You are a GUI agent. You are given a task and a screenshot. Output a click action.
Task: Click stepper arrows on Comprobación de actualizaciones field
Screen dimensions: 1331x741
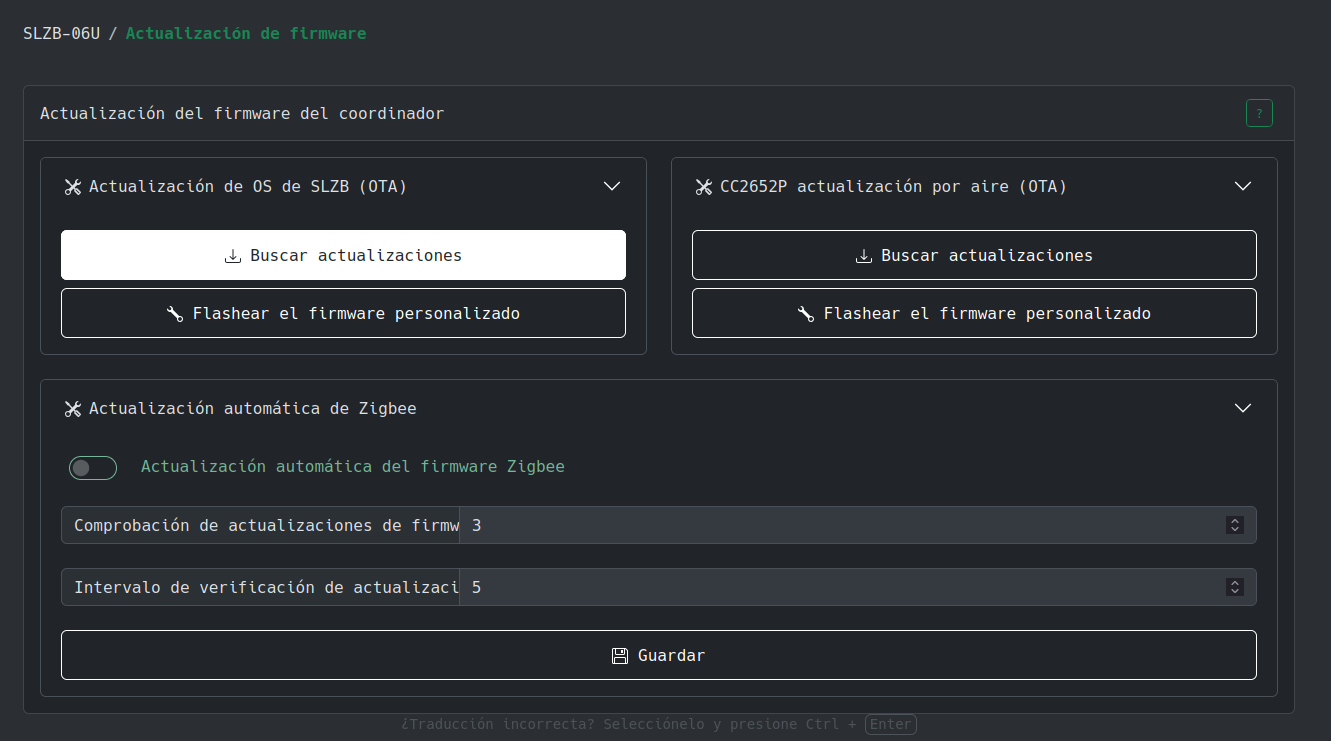coord(1235,525)
